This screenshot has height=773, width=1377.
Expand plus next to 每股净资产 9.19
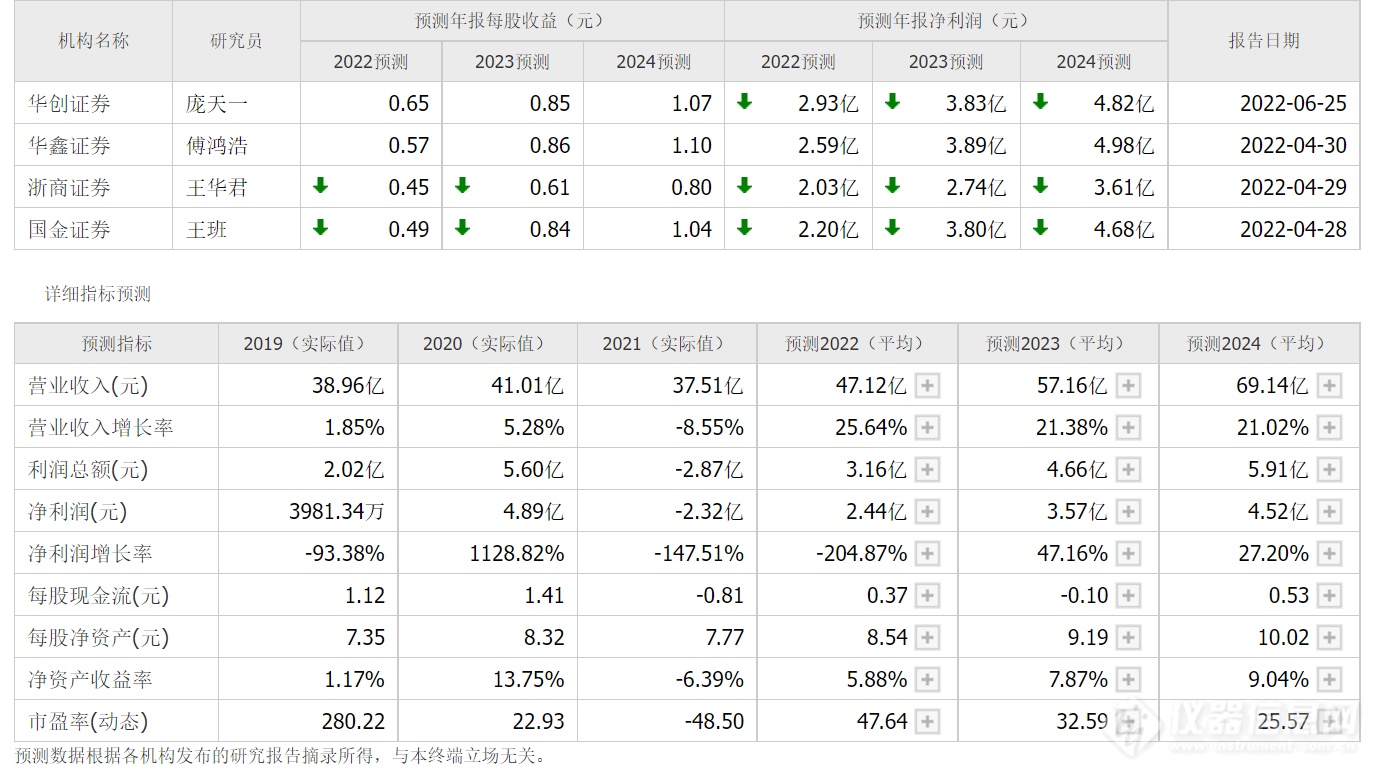tap(1129, 638)
